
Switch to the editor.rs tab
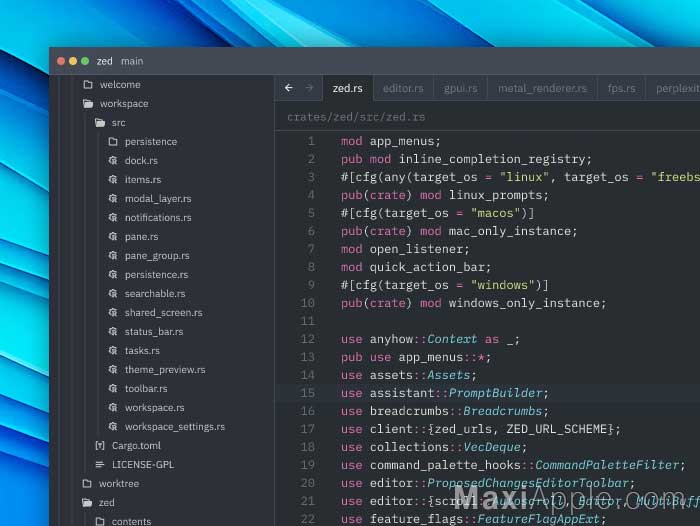(403, 88)
